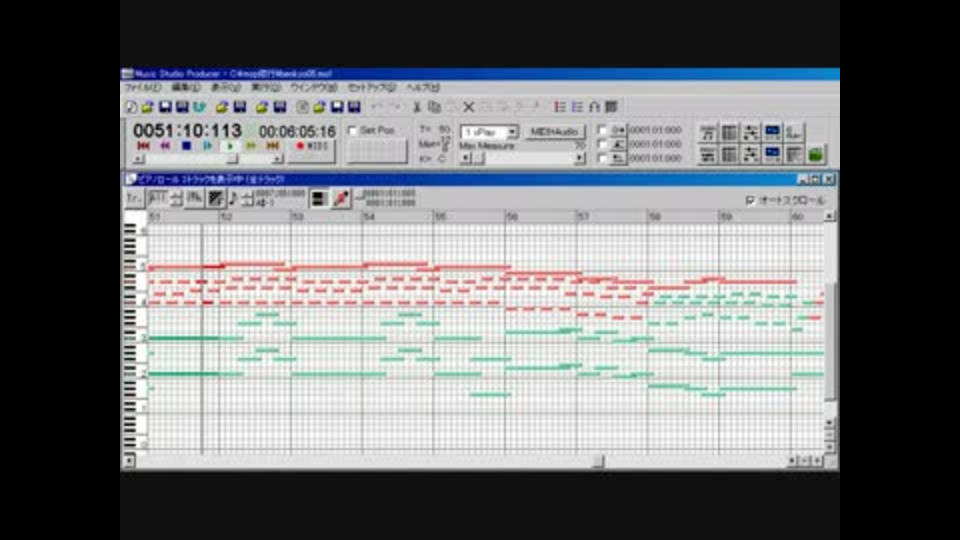Open the 編集 (Edit) menu
The height and width of the screenshot is (540, 960).
(x=186, y=88)
